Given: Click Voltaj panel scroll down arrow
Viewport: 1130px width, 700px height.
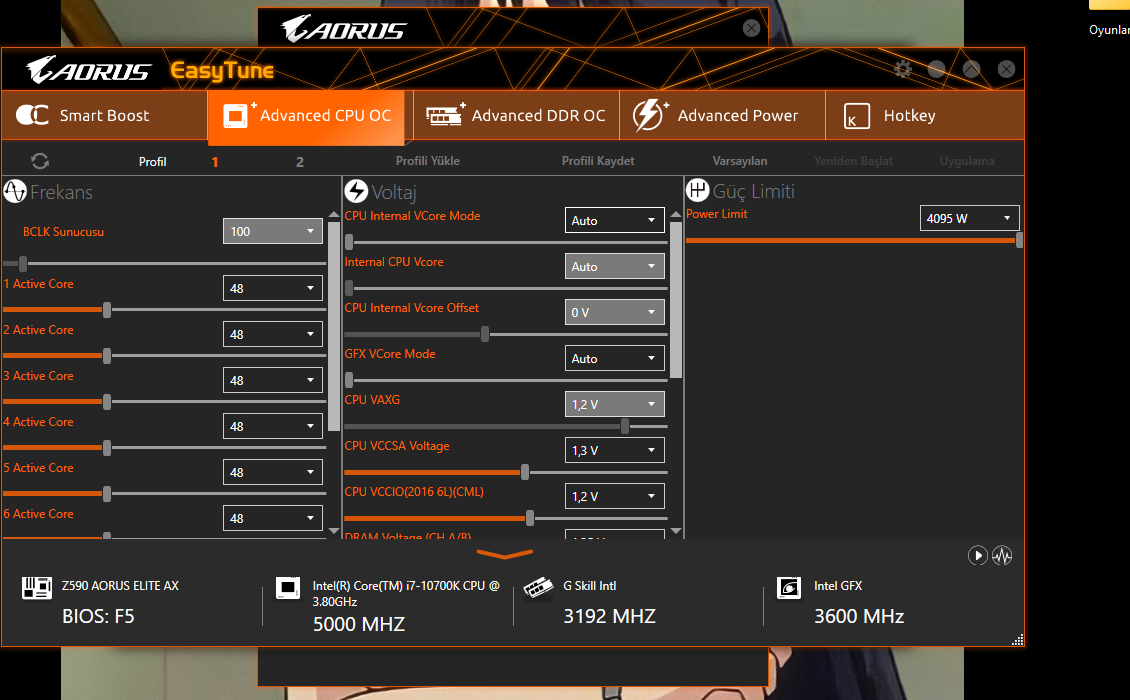Looking at the screenshot, I should tap(675, 531).
